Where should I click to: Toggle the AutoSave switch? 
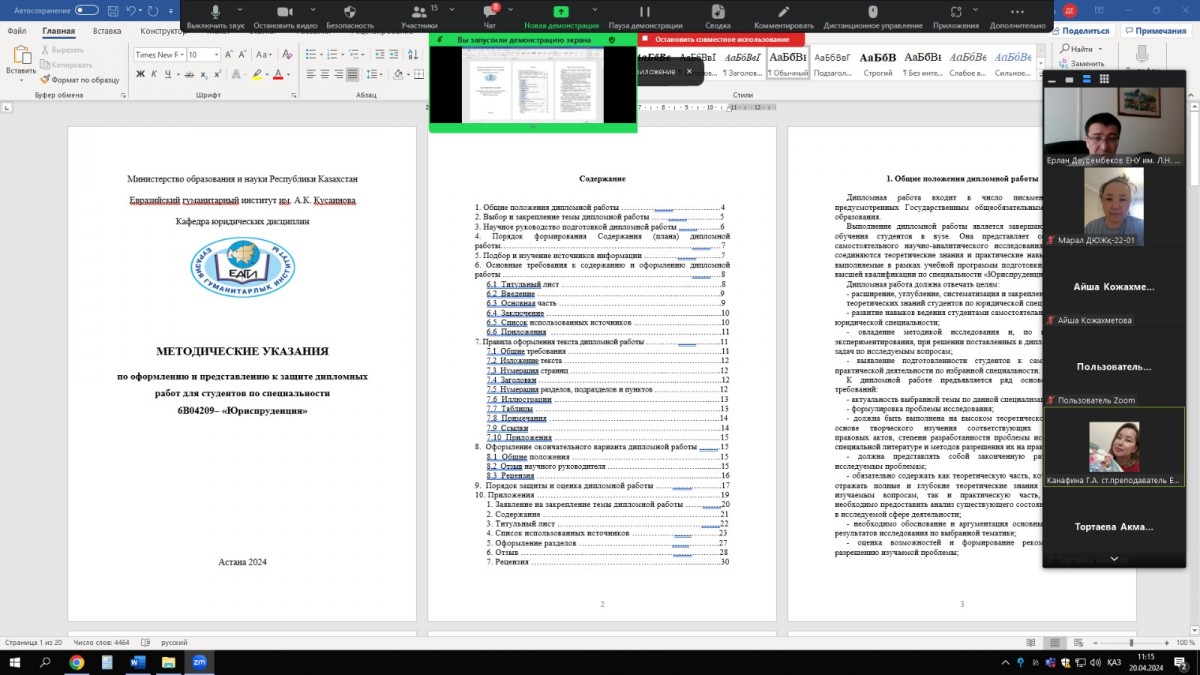[87, 10]
